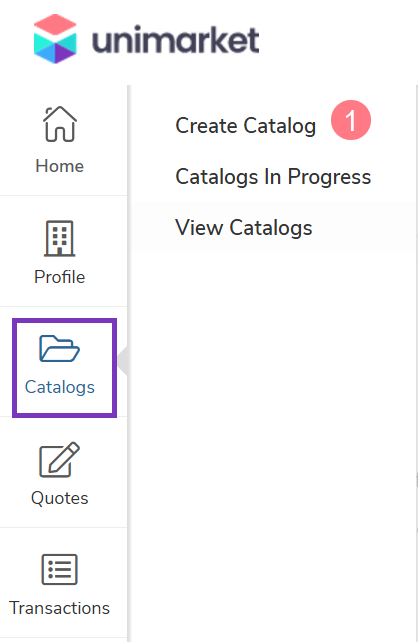Click the Quotes label in sidebar
Screen dimensions: 418x642
coord(60,498)
